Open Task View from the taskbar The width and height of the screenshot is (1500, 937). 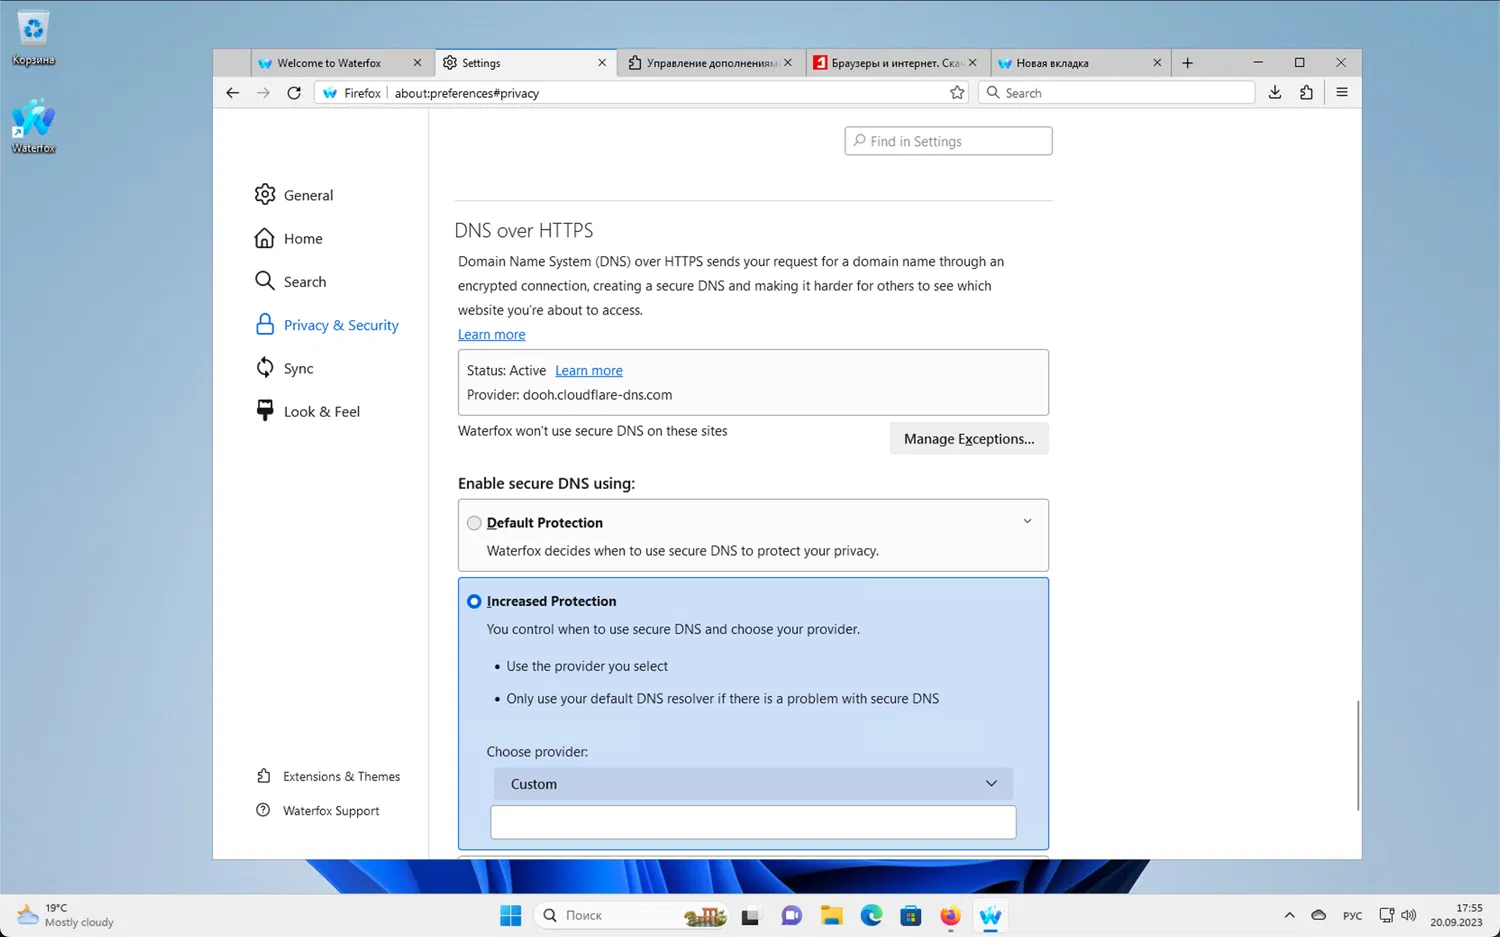coord(750,915)
